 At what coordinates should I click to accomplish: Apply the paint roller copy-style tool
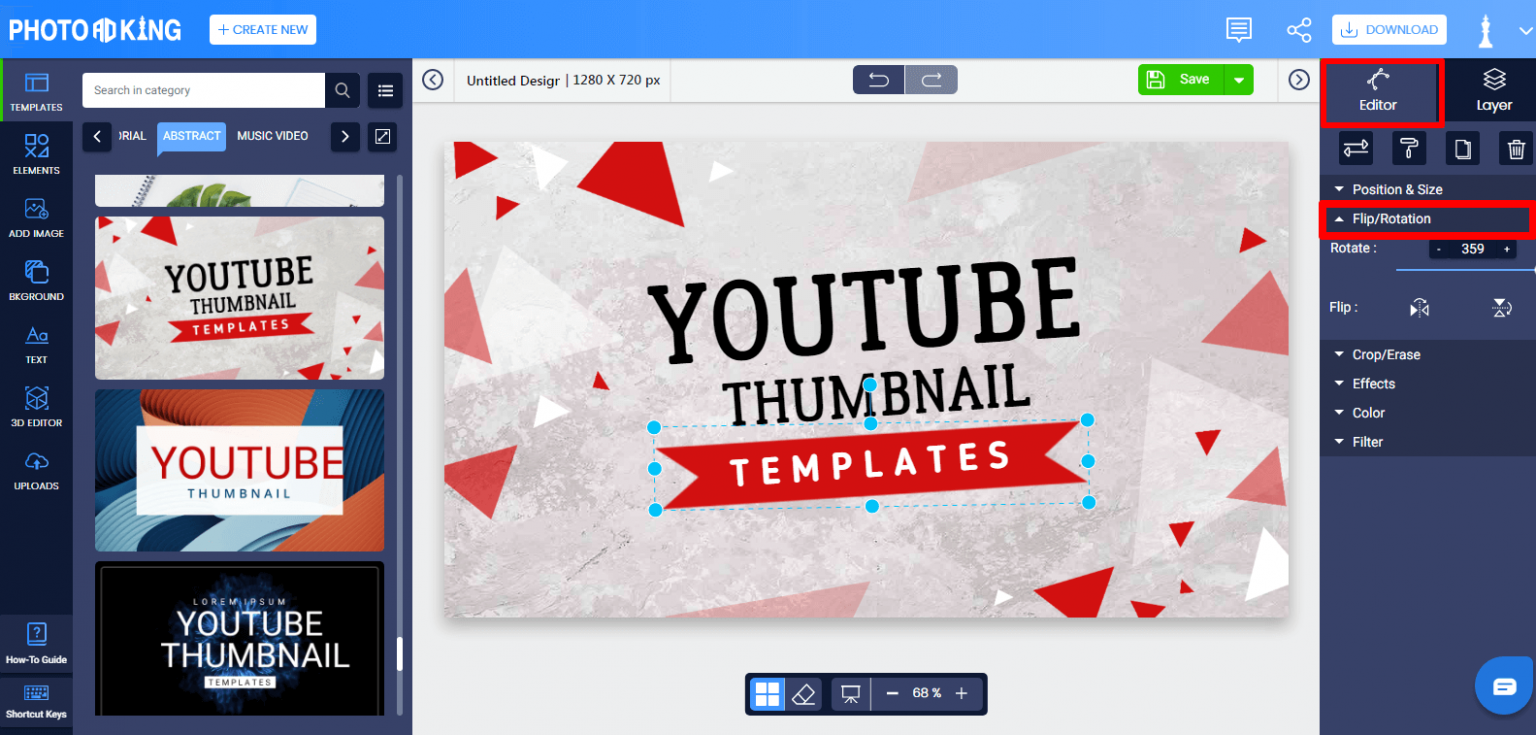click(x=1409, y=148)
